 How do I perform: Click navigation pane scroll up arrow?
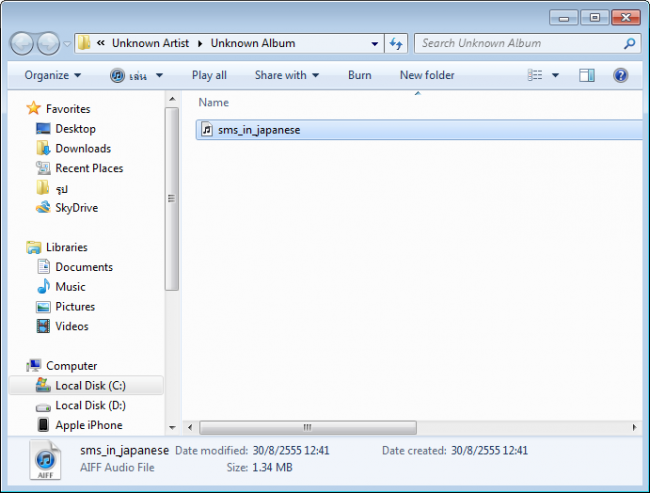[x=172, y=99]
